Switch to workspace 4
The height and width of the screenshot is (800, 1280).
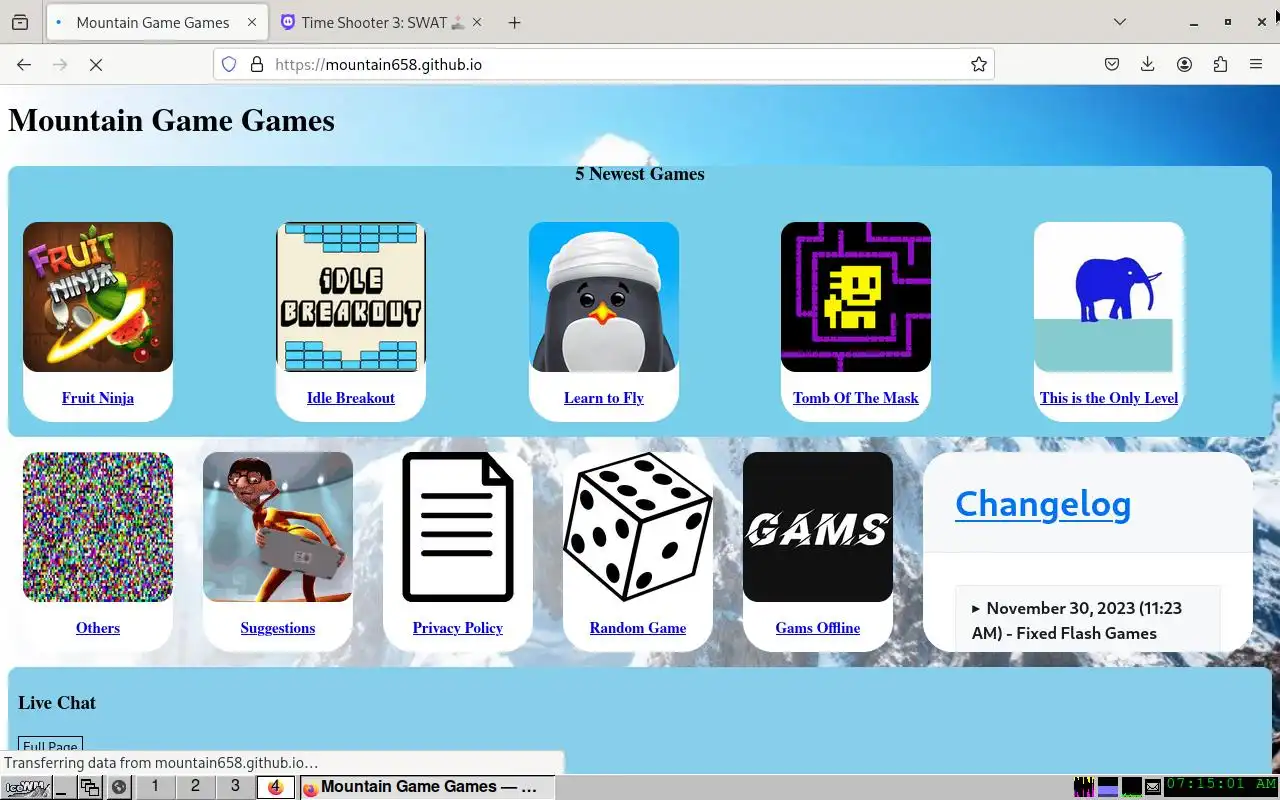275,787
